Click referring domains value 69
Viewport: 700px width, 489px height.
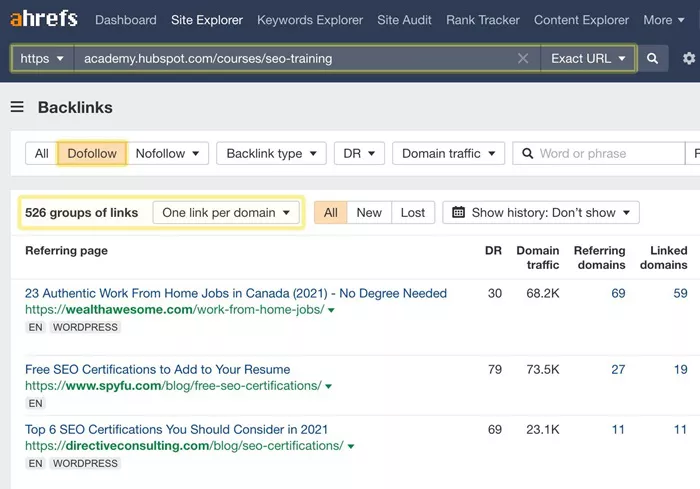tap(618, 293)
